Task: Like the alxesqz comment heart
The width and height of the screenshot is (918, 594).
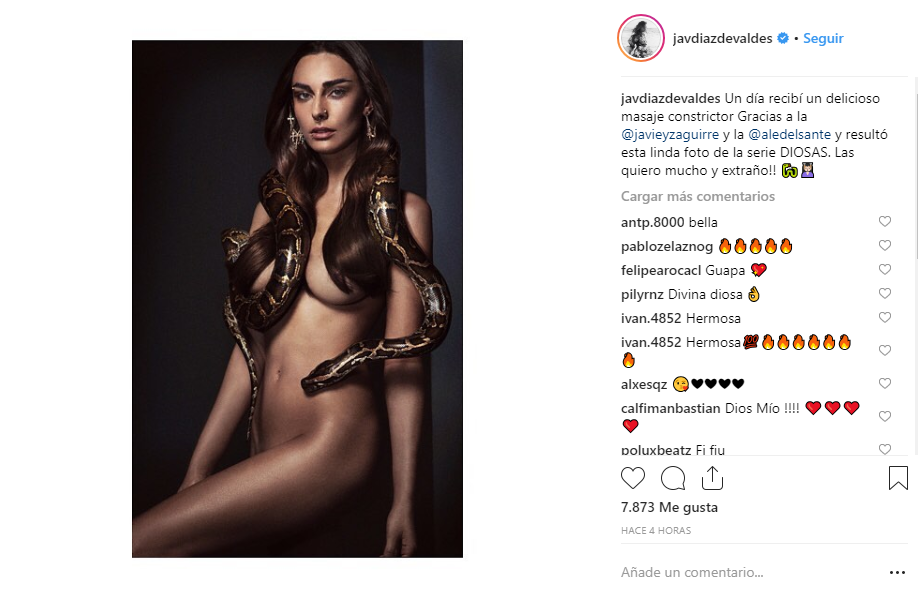Action: [x=885, y=383]
